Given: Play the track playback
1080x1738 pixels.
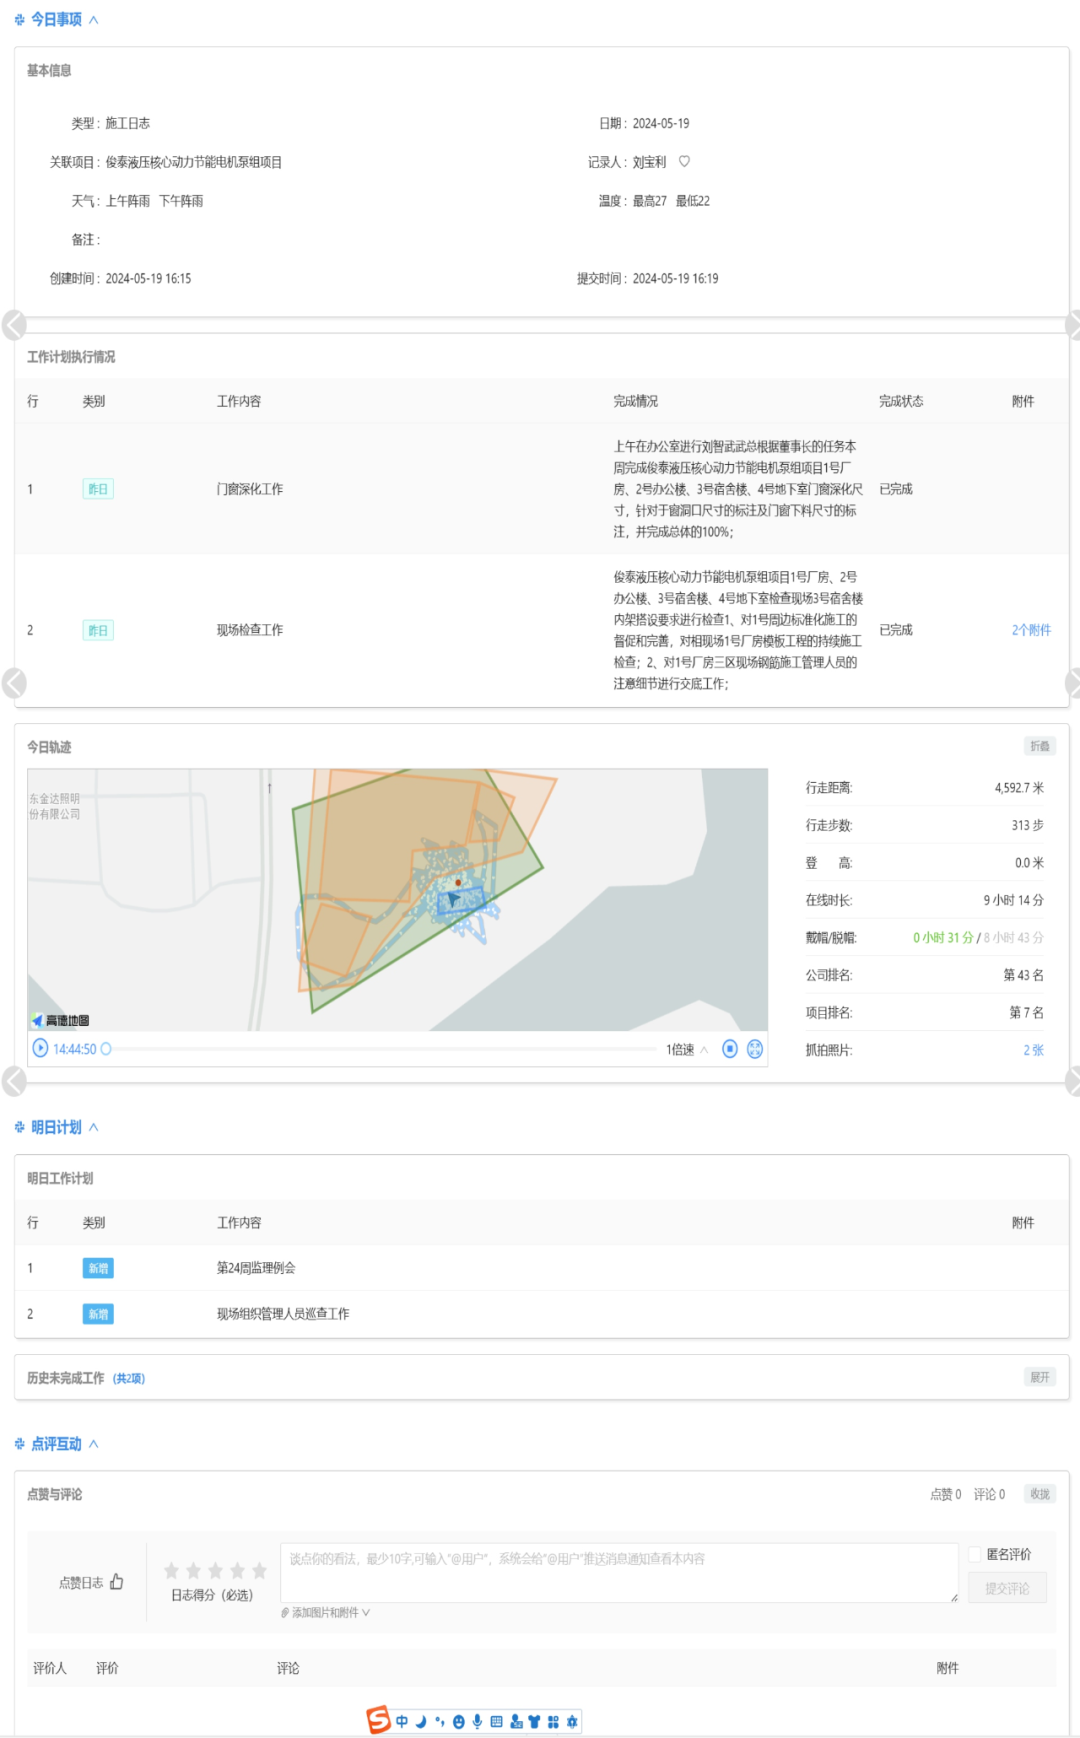Looking at the screenshot, I should coord(40,1048).
